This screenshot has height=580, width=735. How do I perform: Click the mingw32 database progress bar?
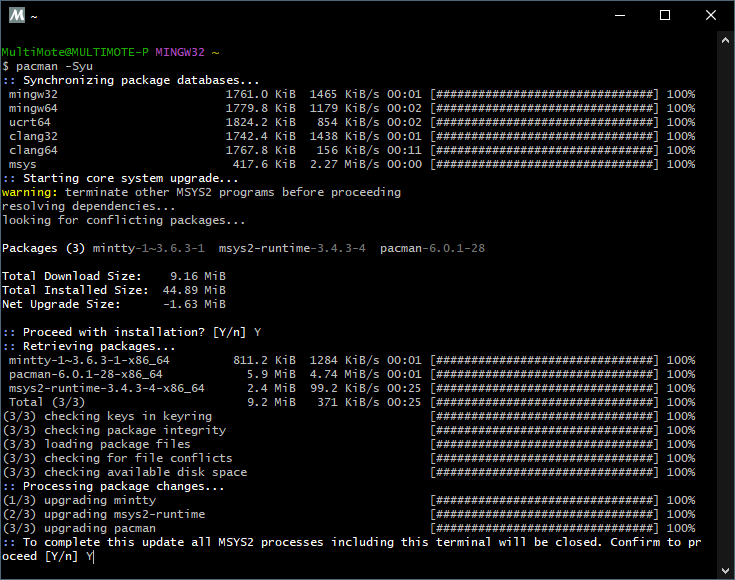tap(545, 94)
